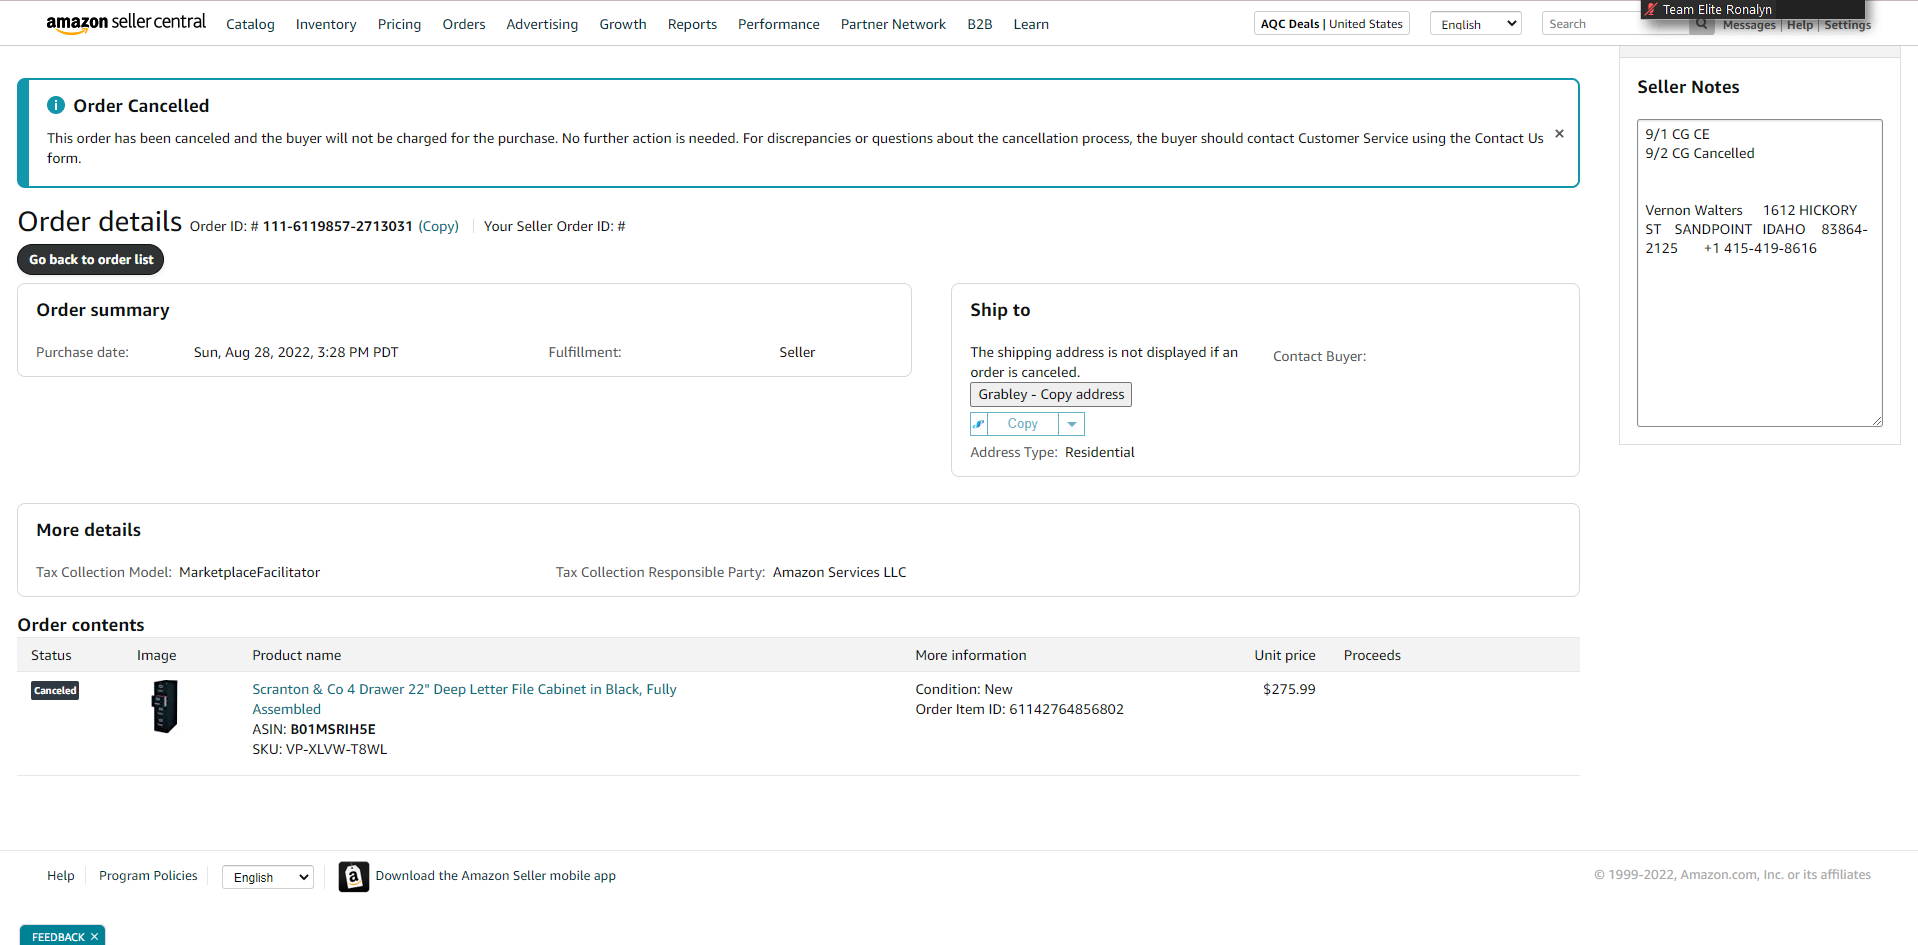
Task: Click the Residential address type value
Action: click(1100, 452)
